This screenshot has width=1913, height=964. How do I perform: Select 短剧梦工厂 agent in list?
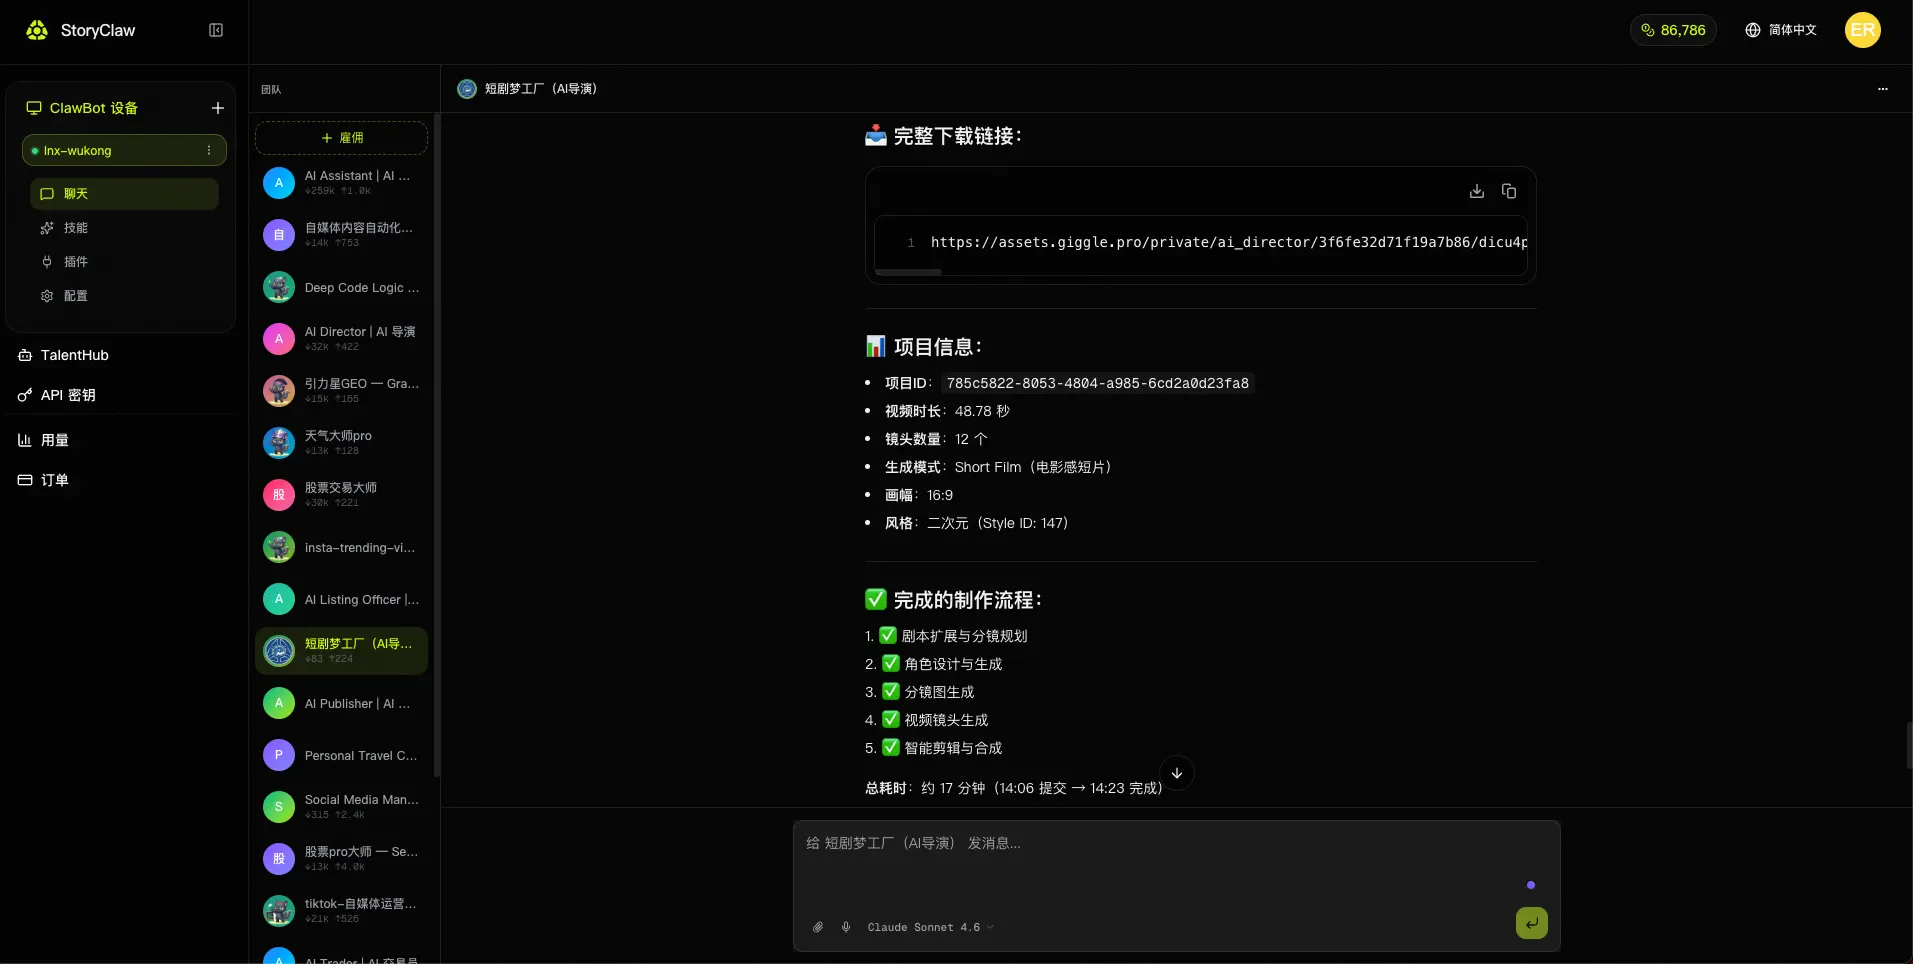pos(341,650)
